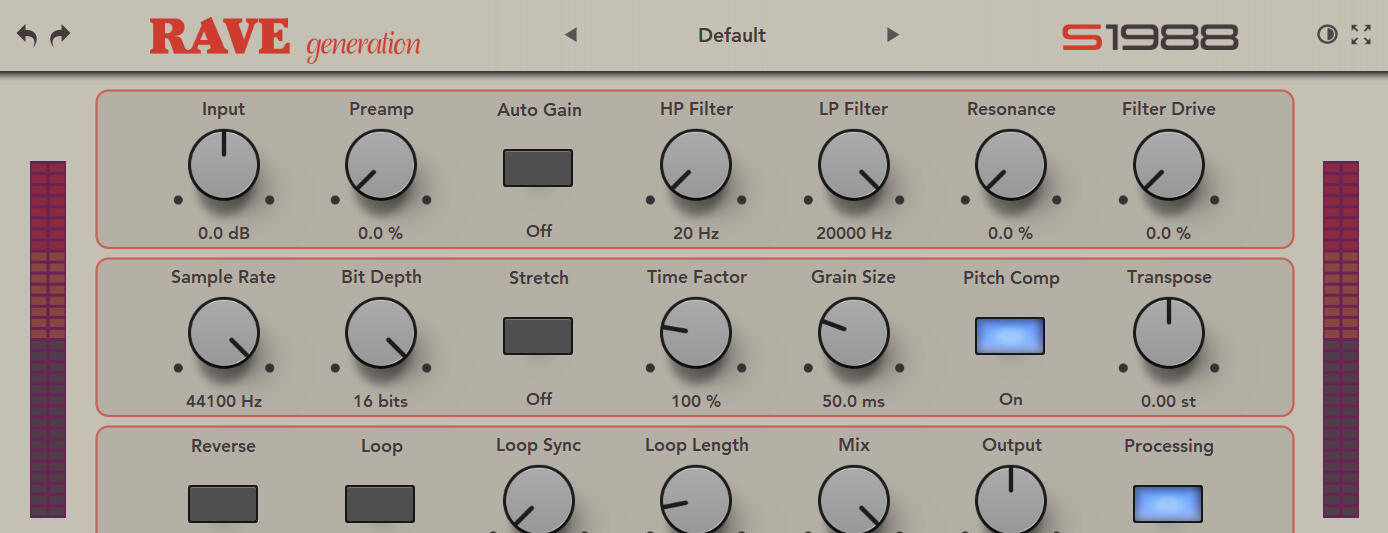
Task: Click the Input knob
Action: (224, 165)
